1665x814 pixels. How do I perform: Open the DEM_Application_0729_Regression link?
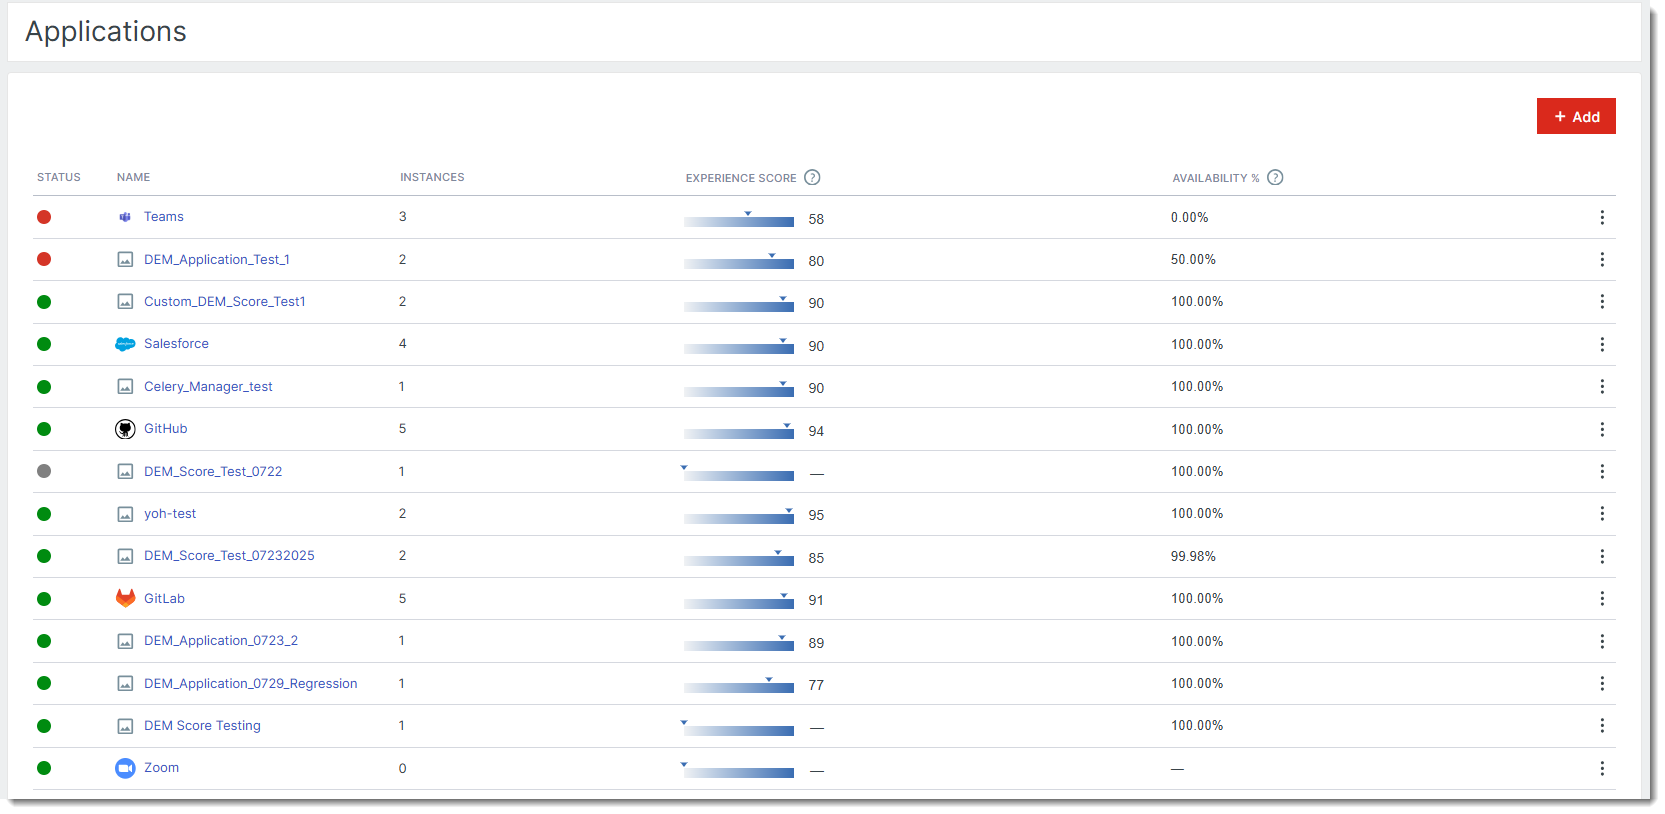click(x=250, y=683)
